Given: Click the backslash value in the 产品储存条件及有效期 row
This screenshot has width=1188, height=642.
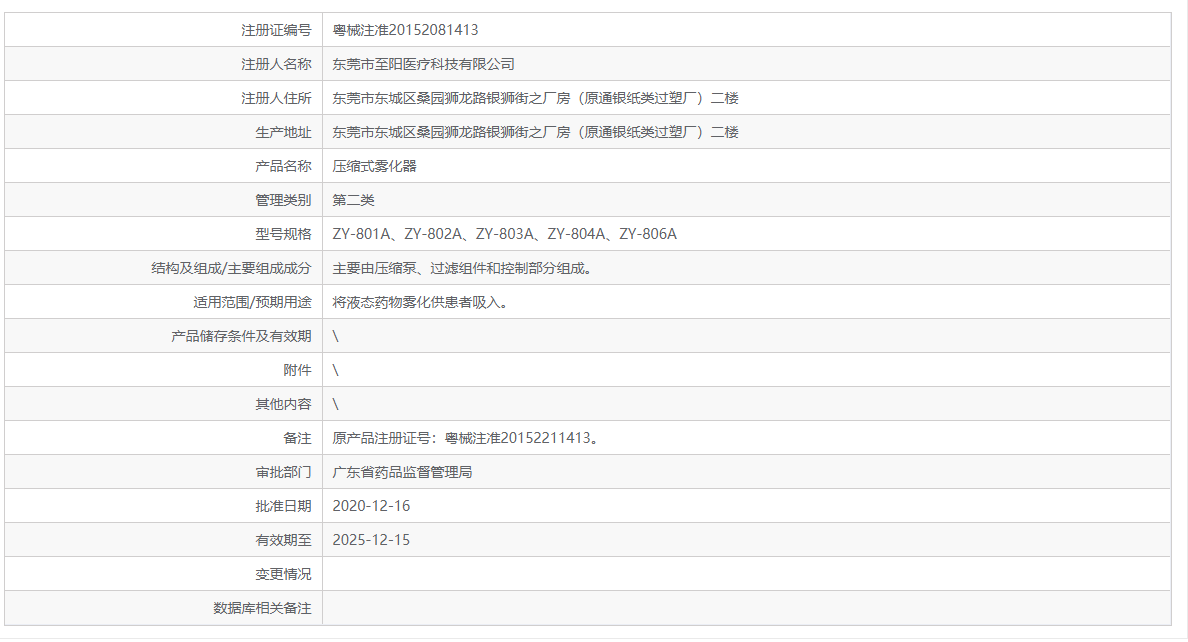Looking at the screenshot, I should pyautogui.click(x=336, y=337).
